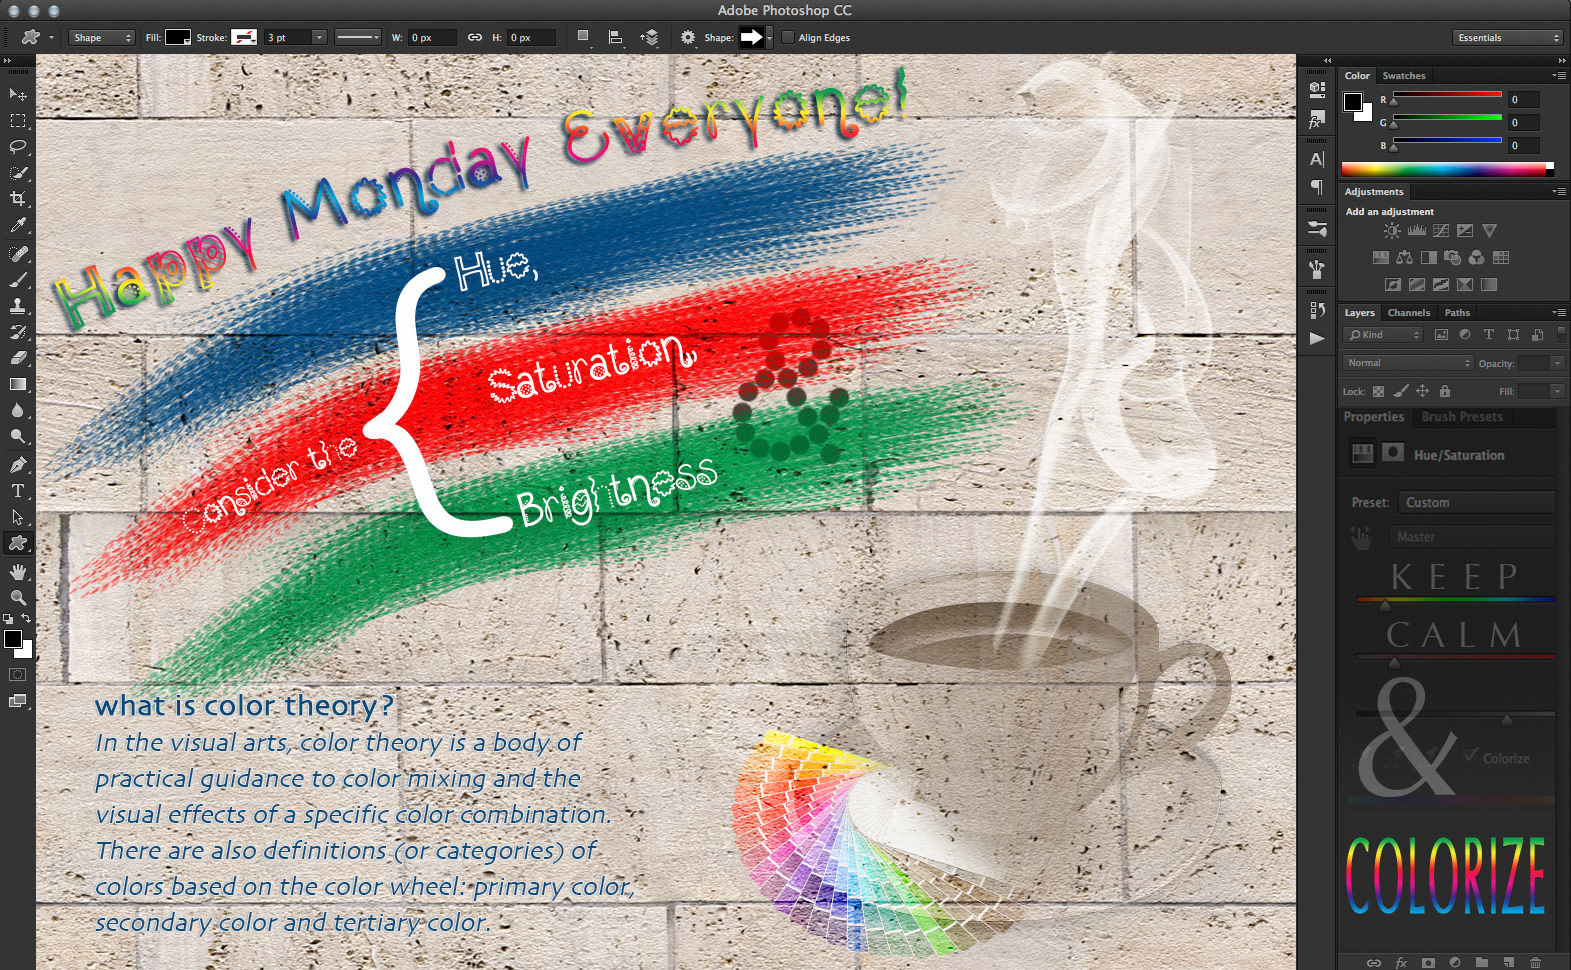This screenshot has width=1571, height=970.
Task: Click the color spectrum ramp
Action: (x=1447, y=170)
